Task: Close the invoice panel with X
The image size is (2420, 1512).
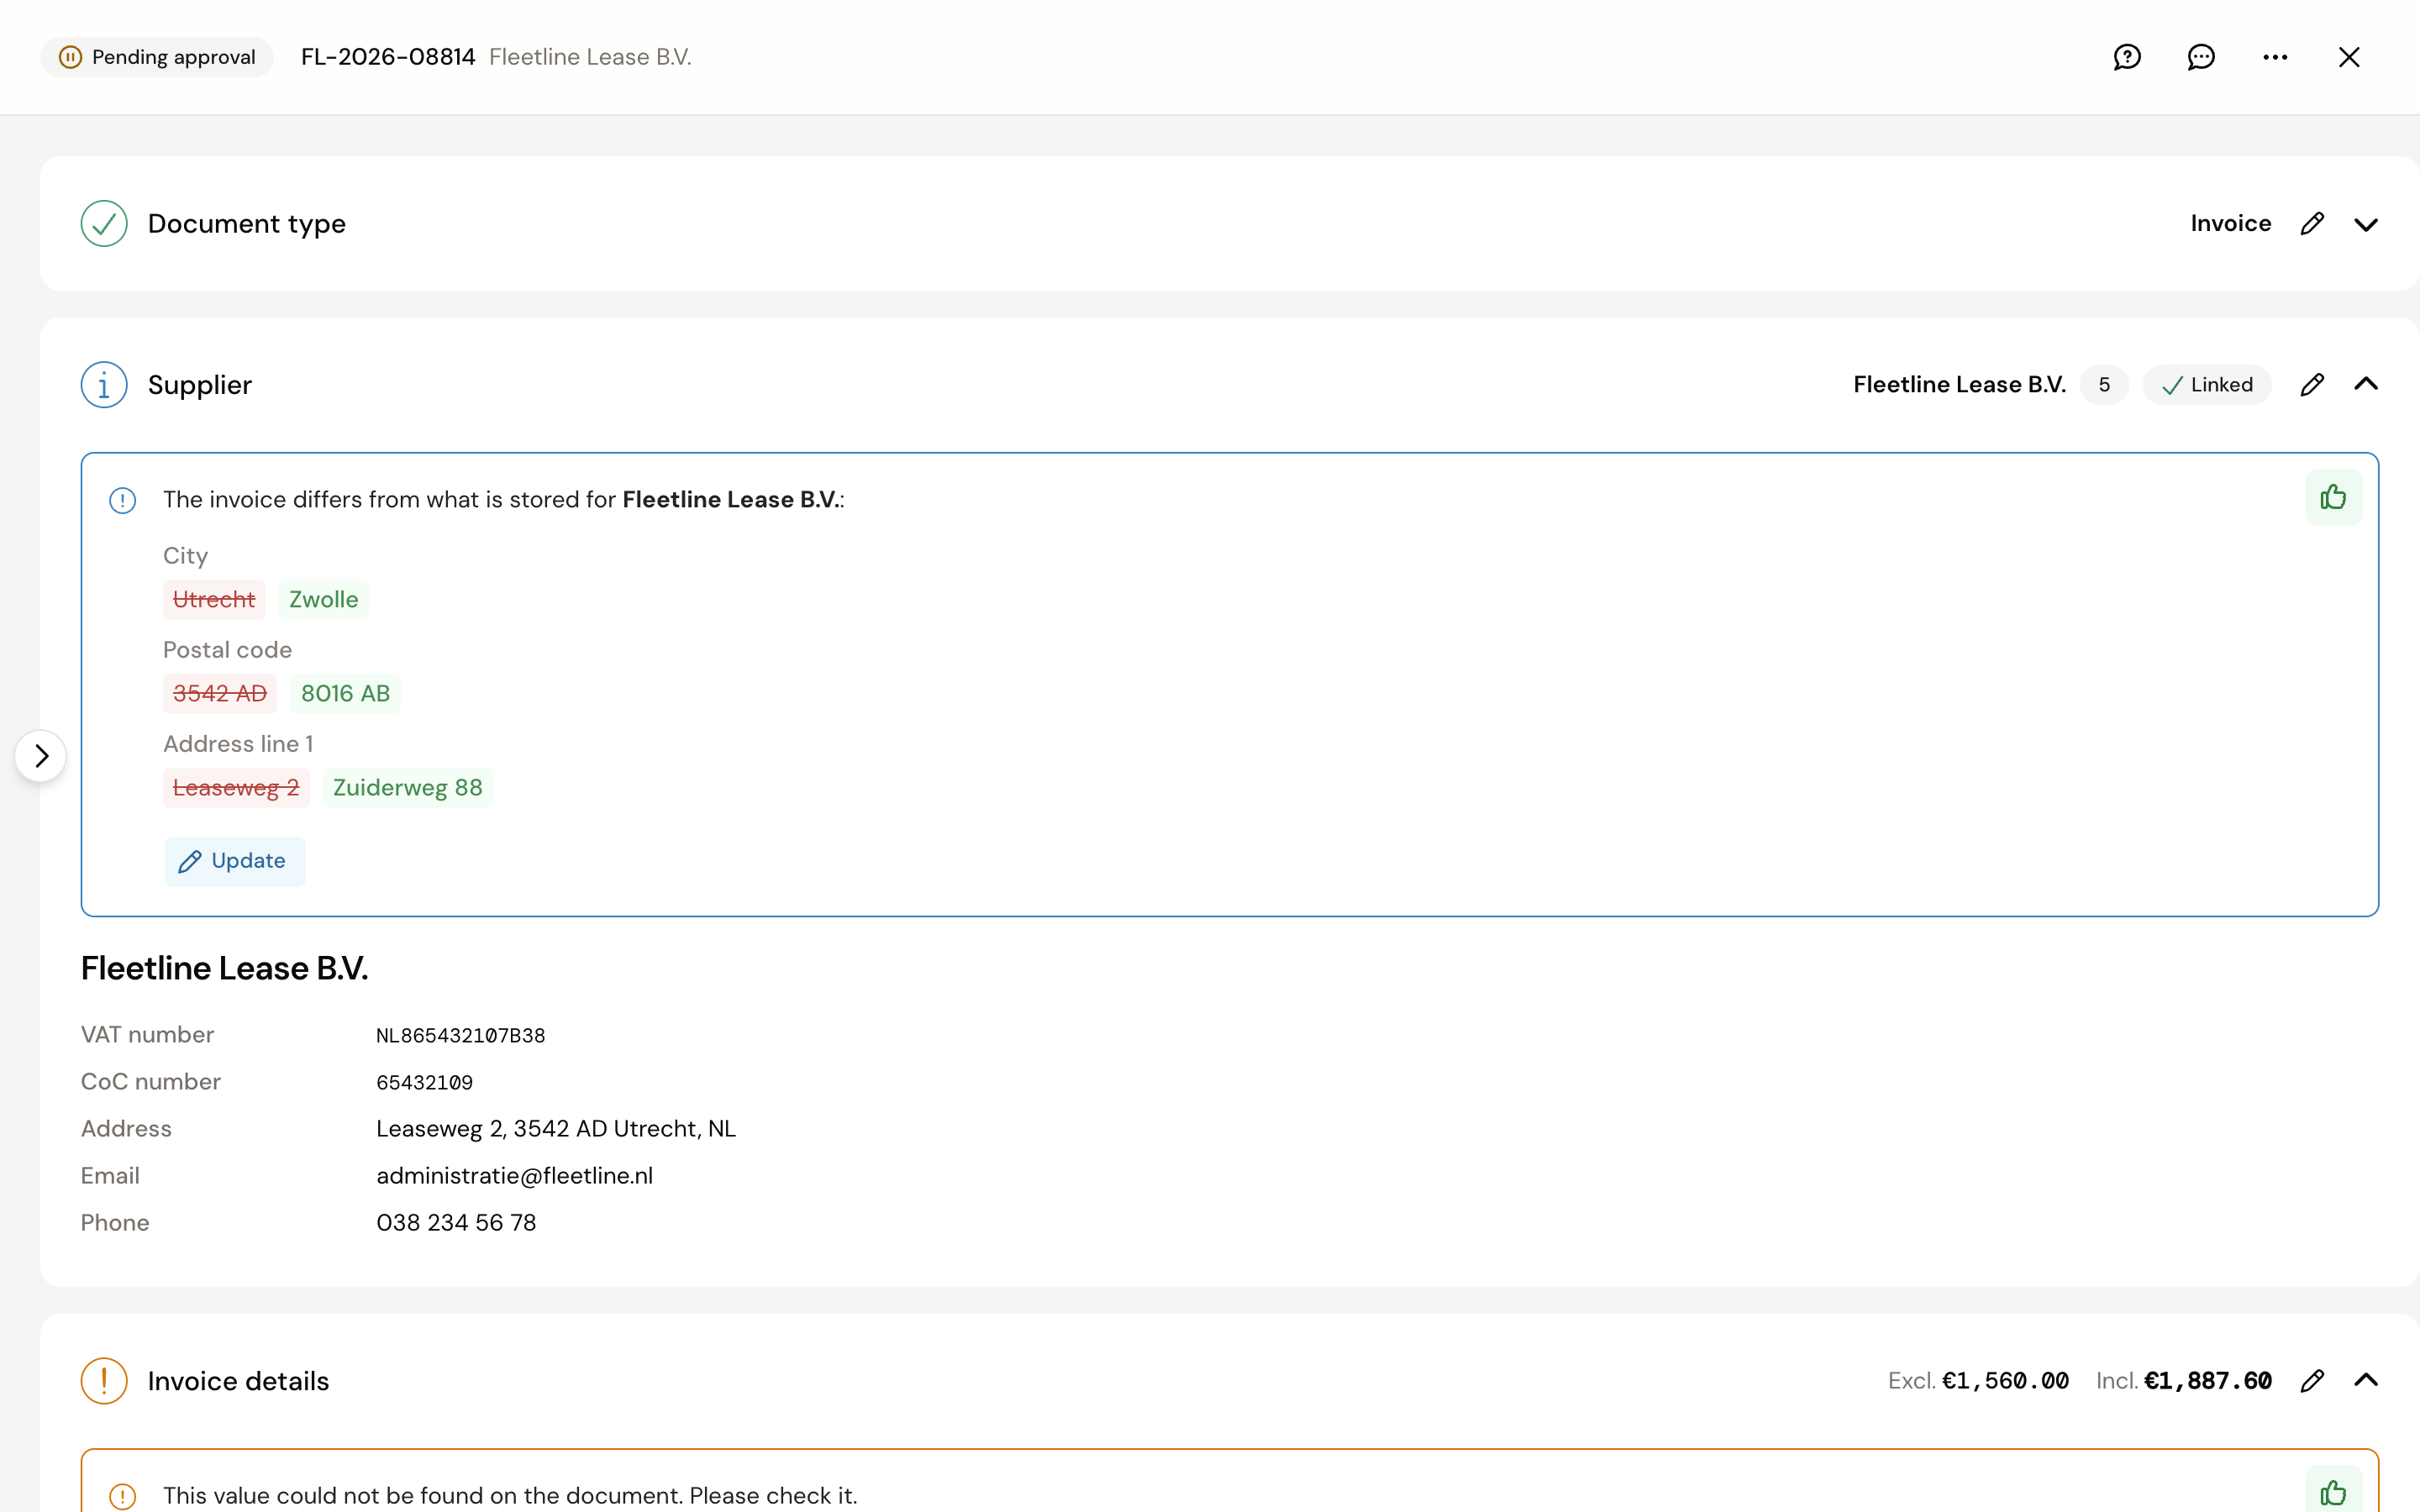Action: click(x=2349, y=57)
